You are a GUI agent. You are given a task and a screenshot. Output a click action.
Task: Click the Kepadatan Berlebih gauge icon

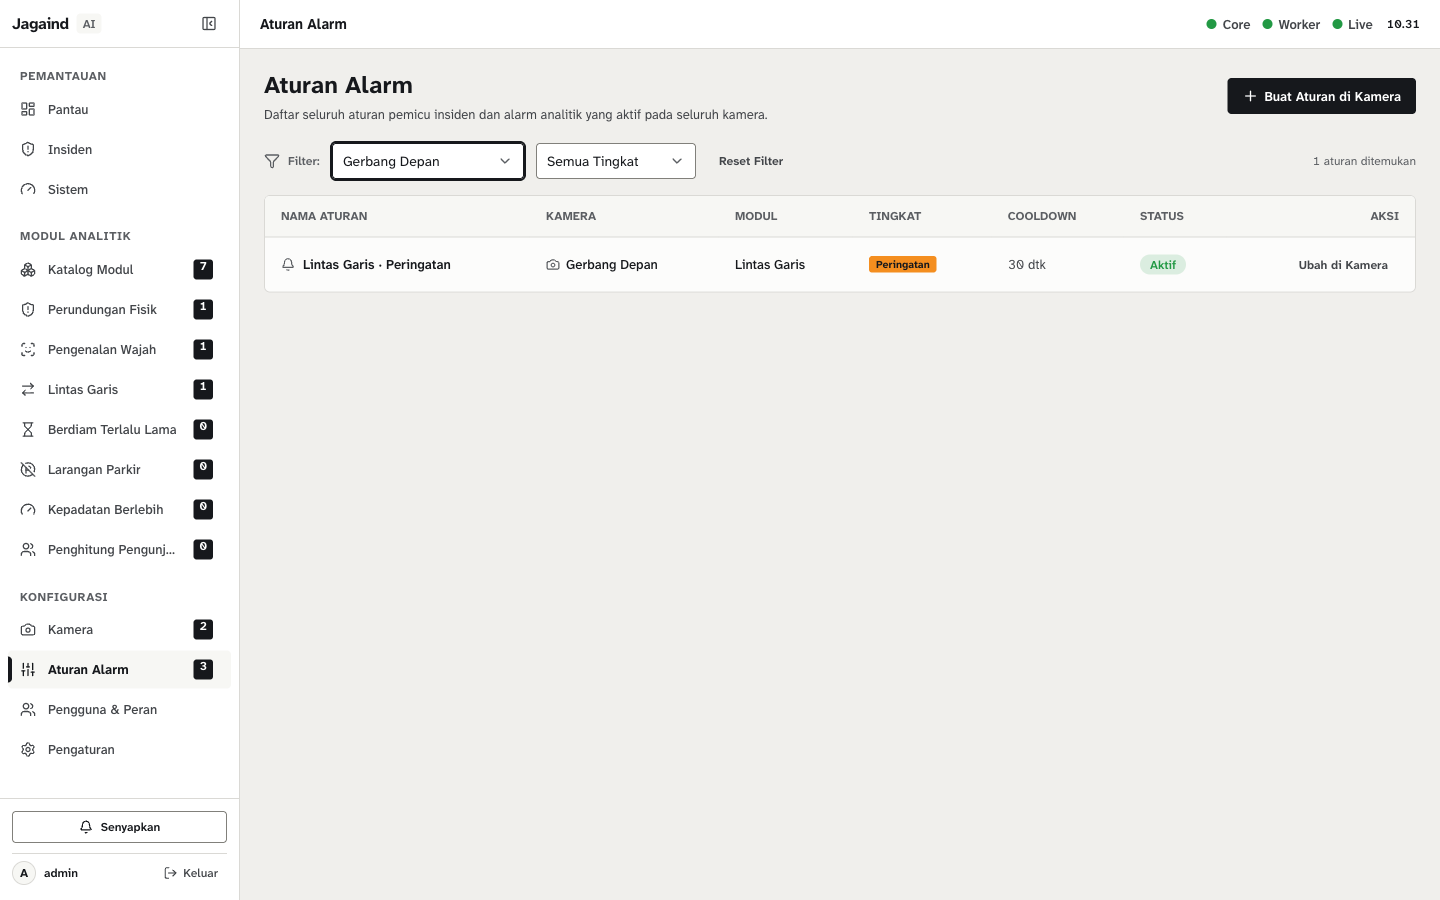[28, 509]
